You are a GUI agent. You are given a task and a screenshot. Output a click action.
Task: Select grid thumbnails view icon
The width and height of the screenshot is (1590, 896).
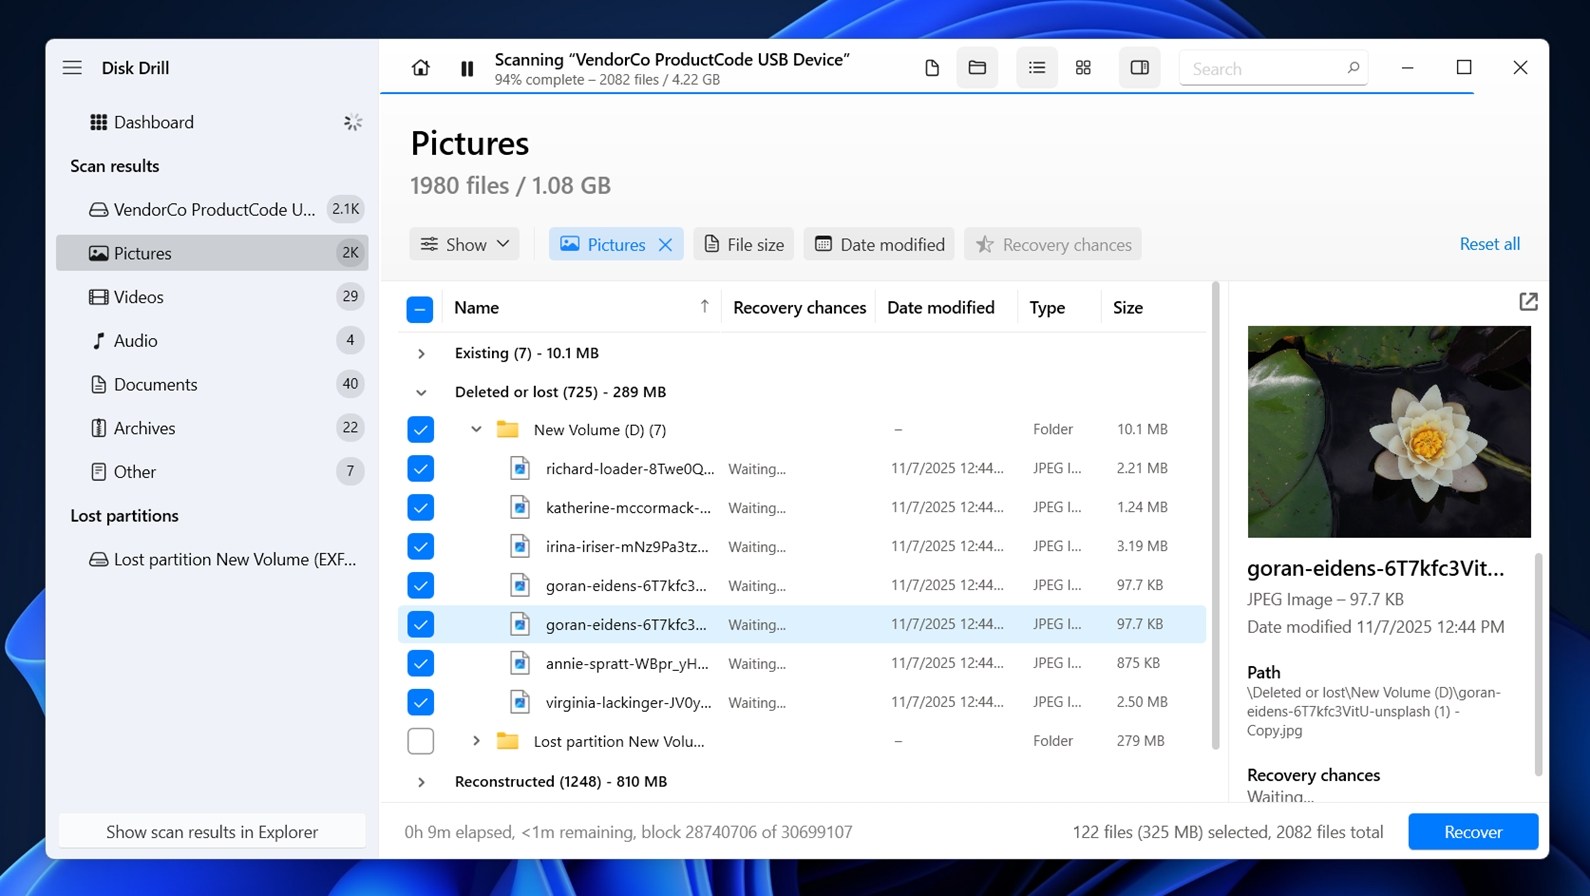1083,68
